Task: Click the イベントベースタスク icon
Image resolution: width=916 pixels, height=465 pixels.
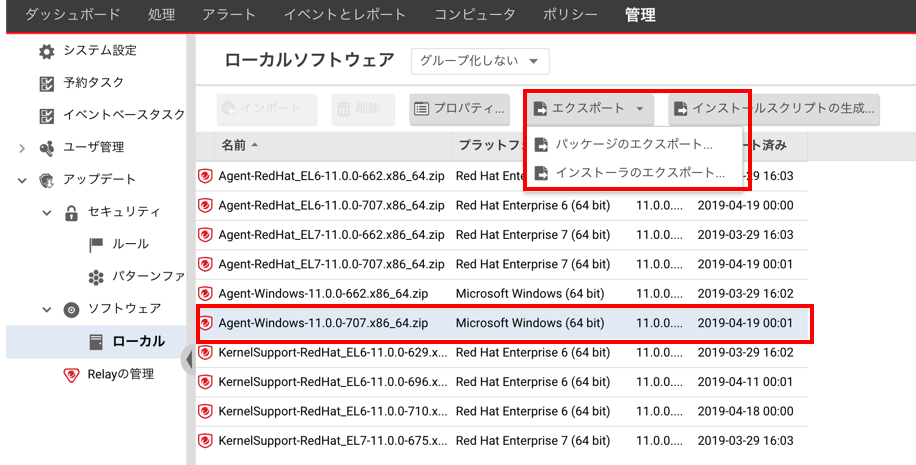Action: (x=47, y=116)
